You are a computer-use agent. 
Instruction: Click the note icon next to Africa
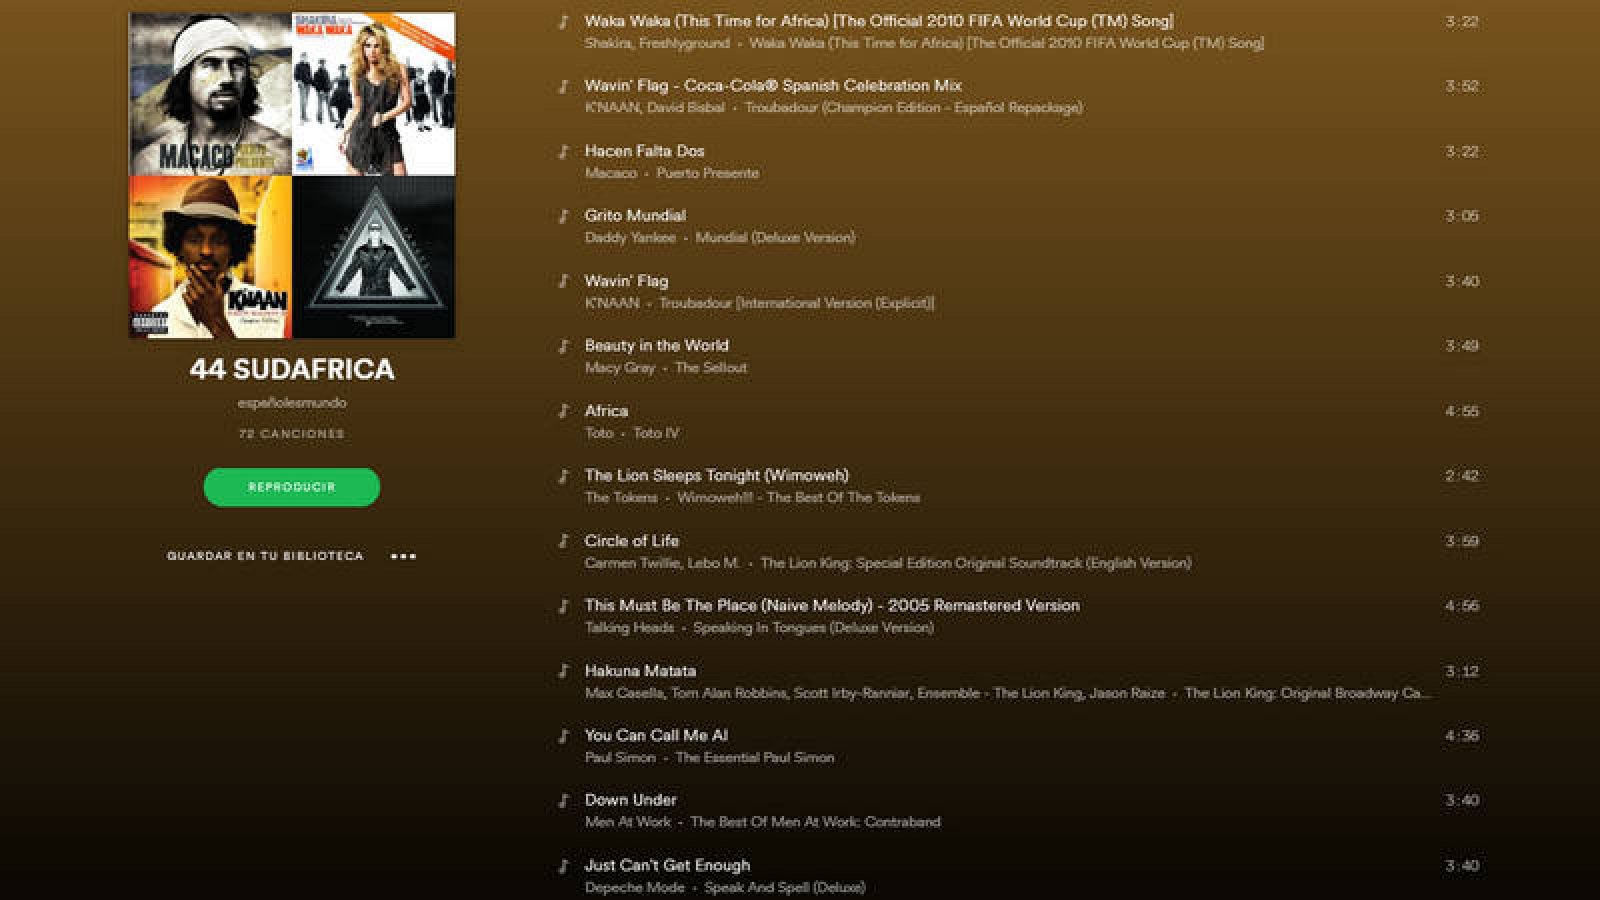563,411
